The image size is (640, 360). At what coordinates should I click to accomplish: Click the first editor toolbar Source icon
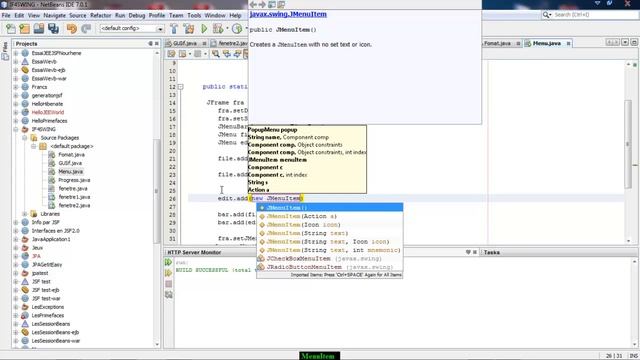point(171,54)
